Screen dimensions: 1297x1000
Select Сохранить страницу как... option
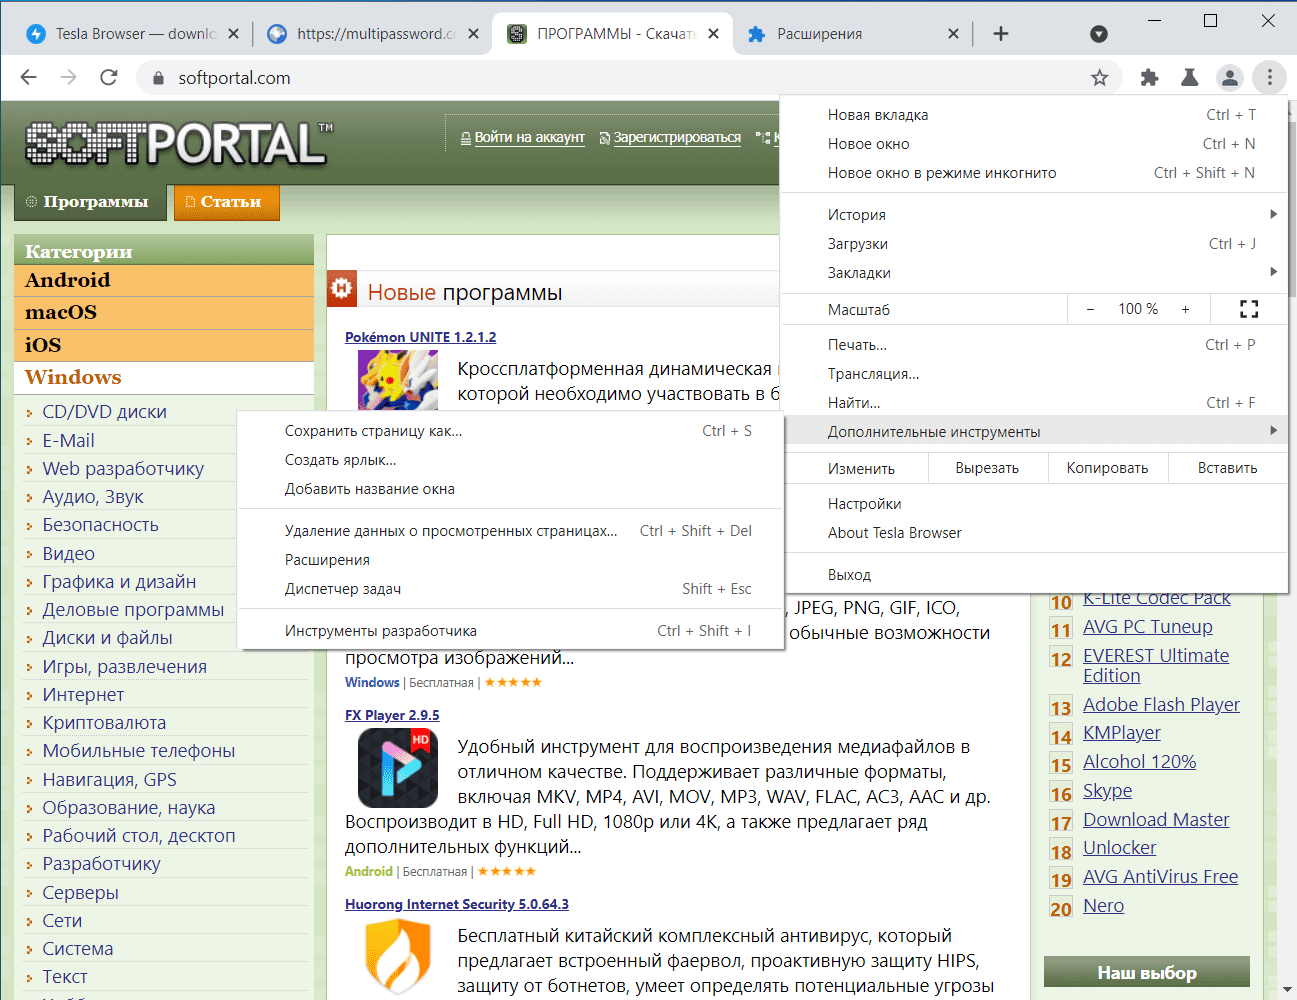coord(510,430)
